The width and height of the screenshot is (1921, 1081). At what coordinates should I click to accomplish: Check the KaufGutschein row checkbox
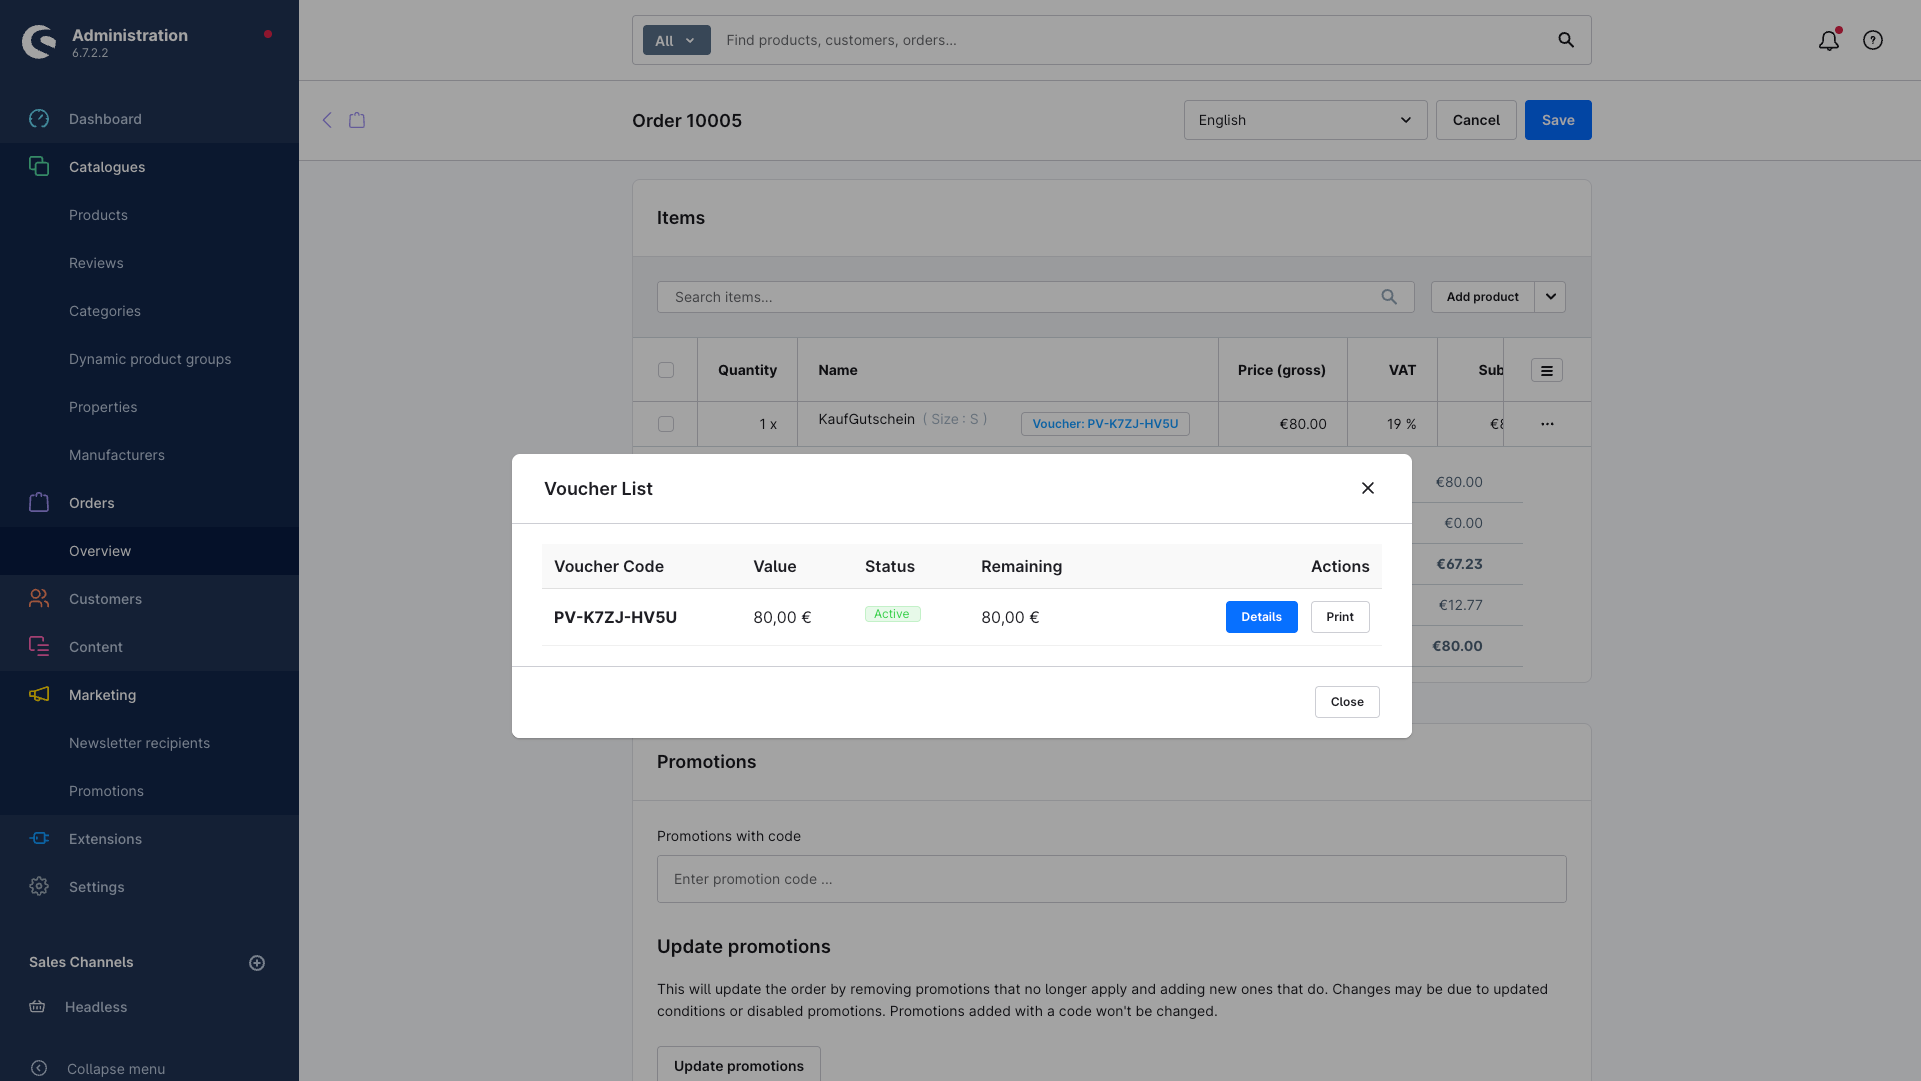(x=666, y=424)
